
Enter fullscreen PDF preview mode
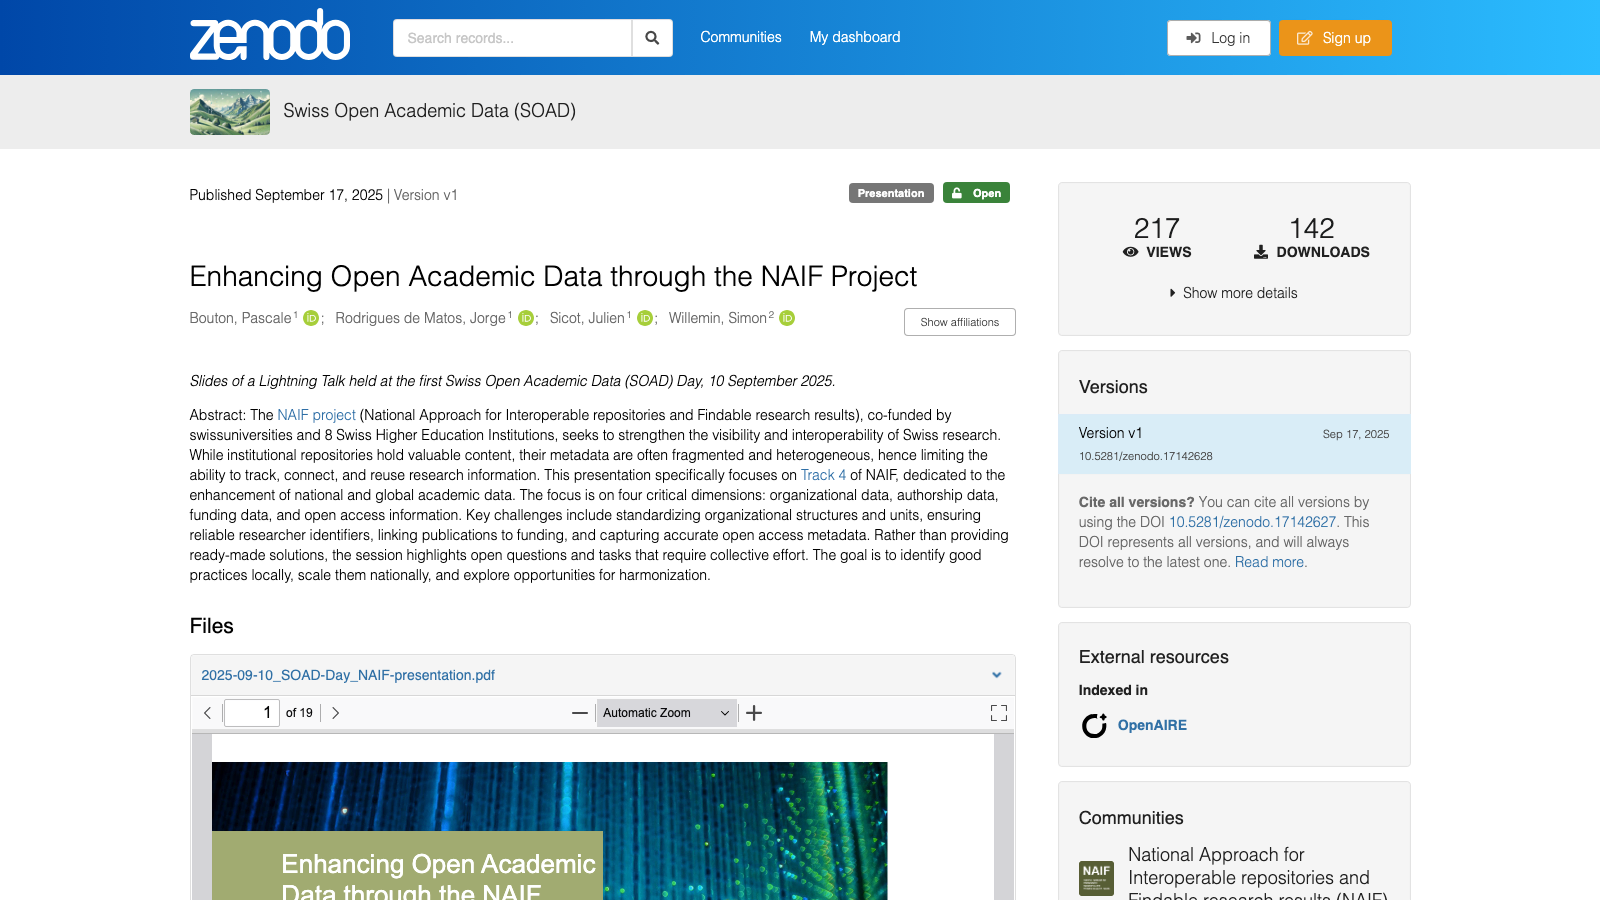click(998, 713)
